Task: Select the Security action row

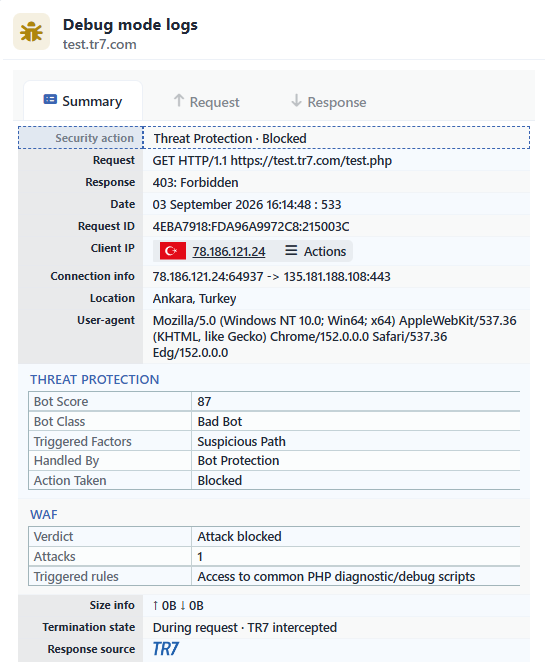Action: [x=274, y=138]
